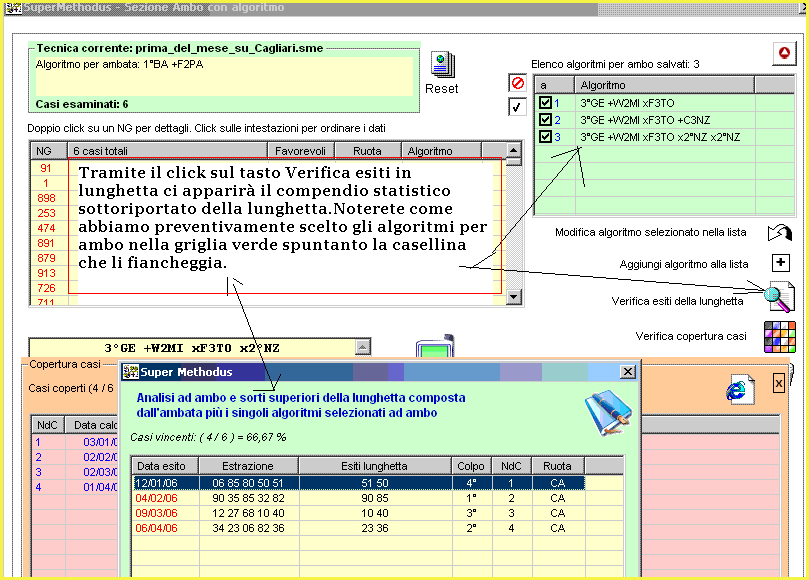Viewport: 809px width, 580px height.
Task: Select NG row 891
Action: click(46, 243)
